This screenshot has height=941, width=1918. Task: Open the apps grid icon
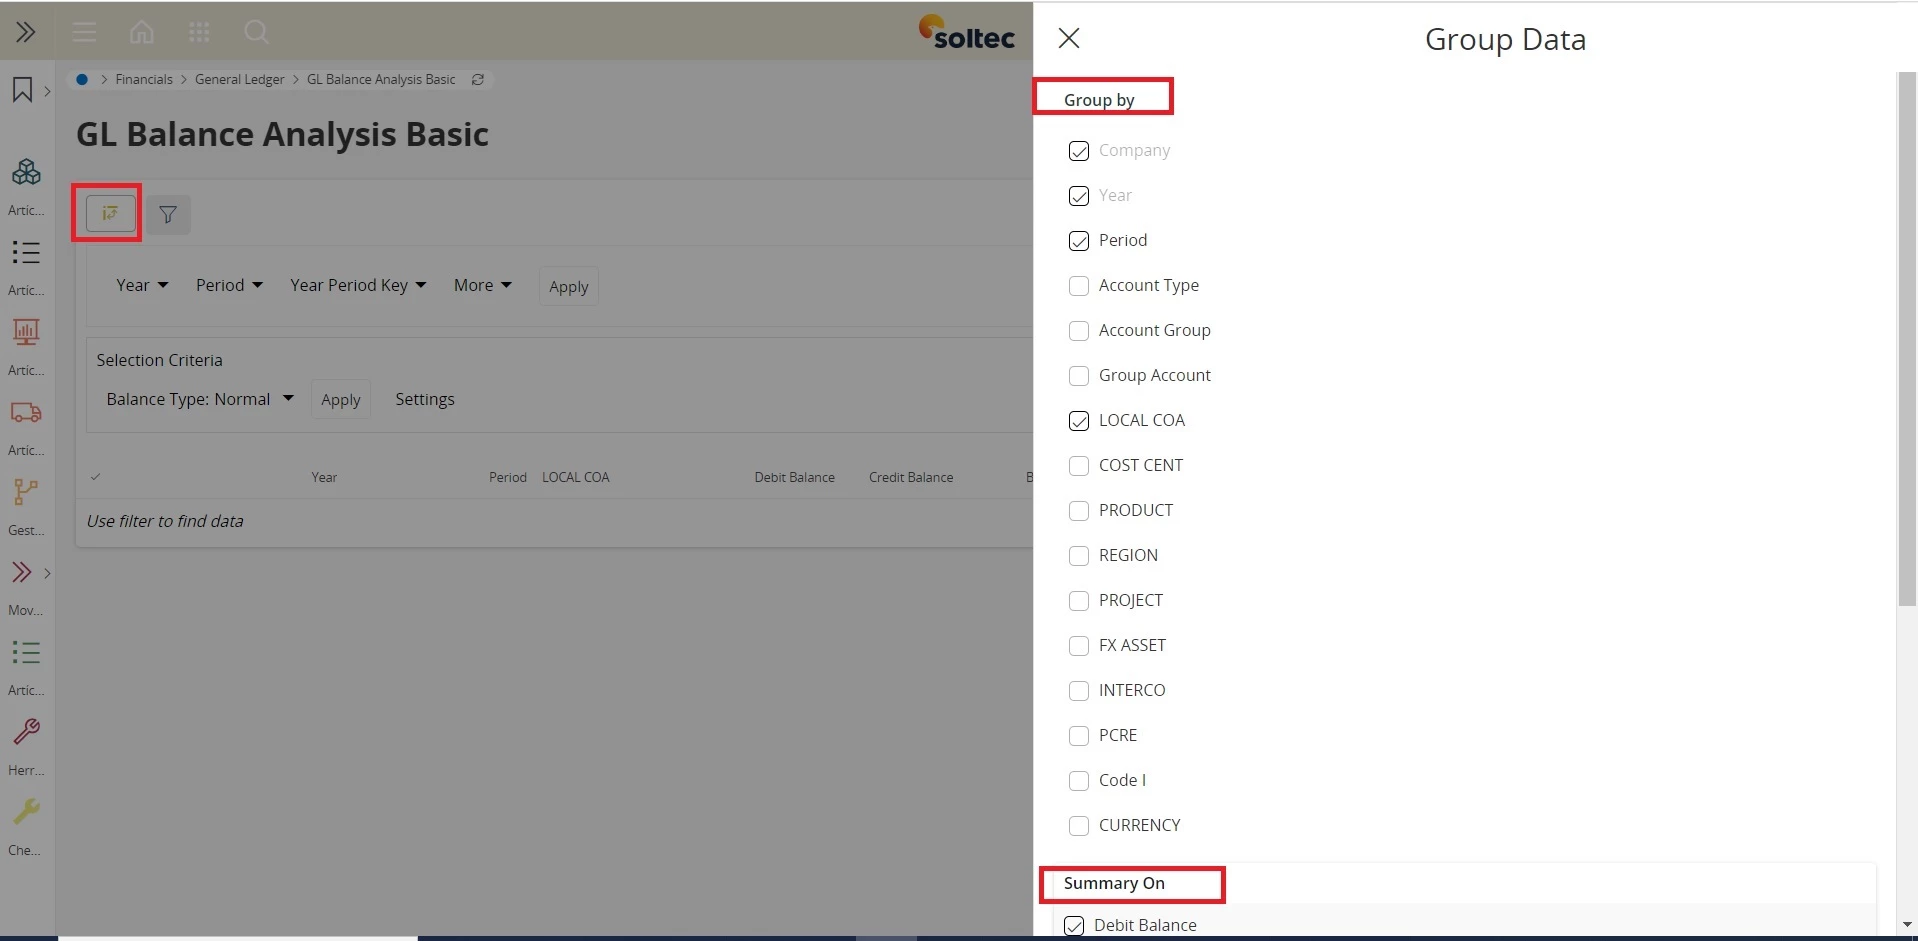pyautogui.click(x=199, y=32)
